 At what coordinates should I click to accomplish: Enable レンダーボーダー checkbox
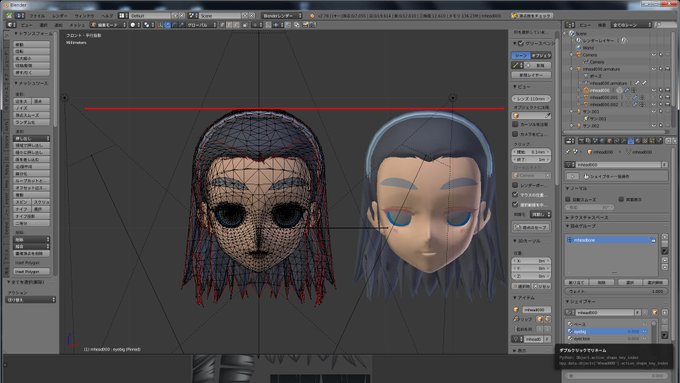pyautogui.click(x=515, y=185)
